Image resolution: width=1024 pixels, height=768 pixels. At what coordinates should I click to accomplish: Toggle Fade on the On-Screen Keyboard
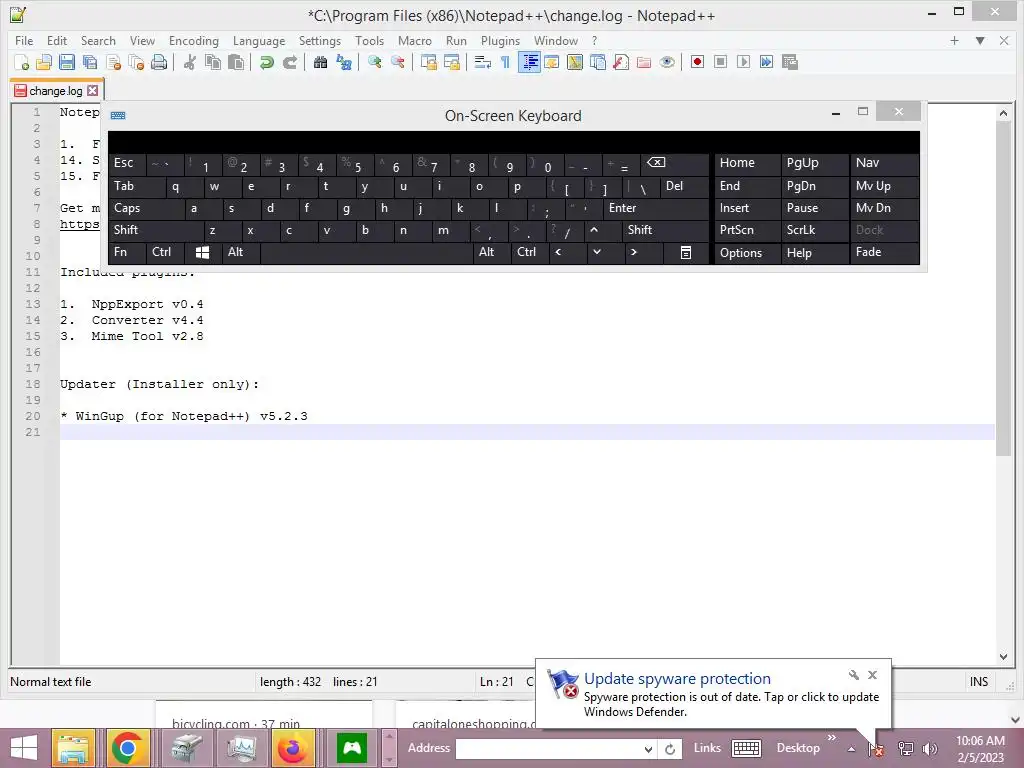click(884, 253)
